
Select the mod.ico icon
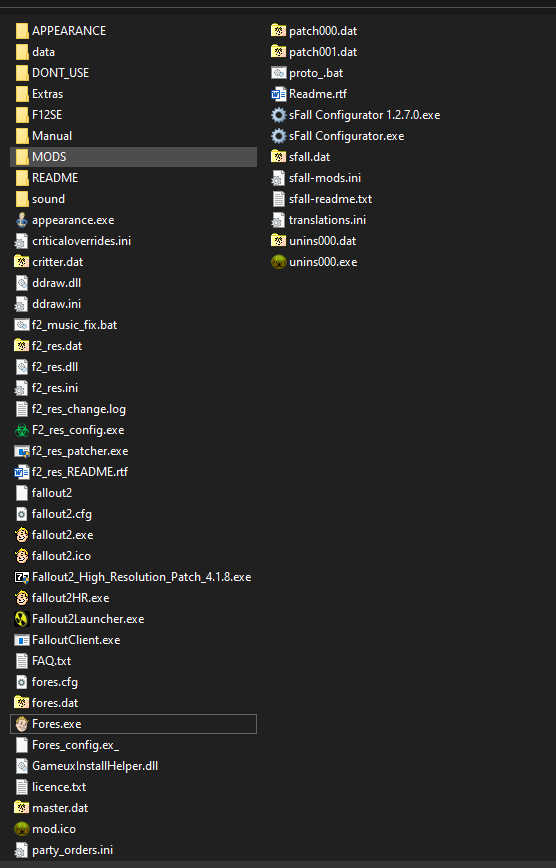click(22, 829)
